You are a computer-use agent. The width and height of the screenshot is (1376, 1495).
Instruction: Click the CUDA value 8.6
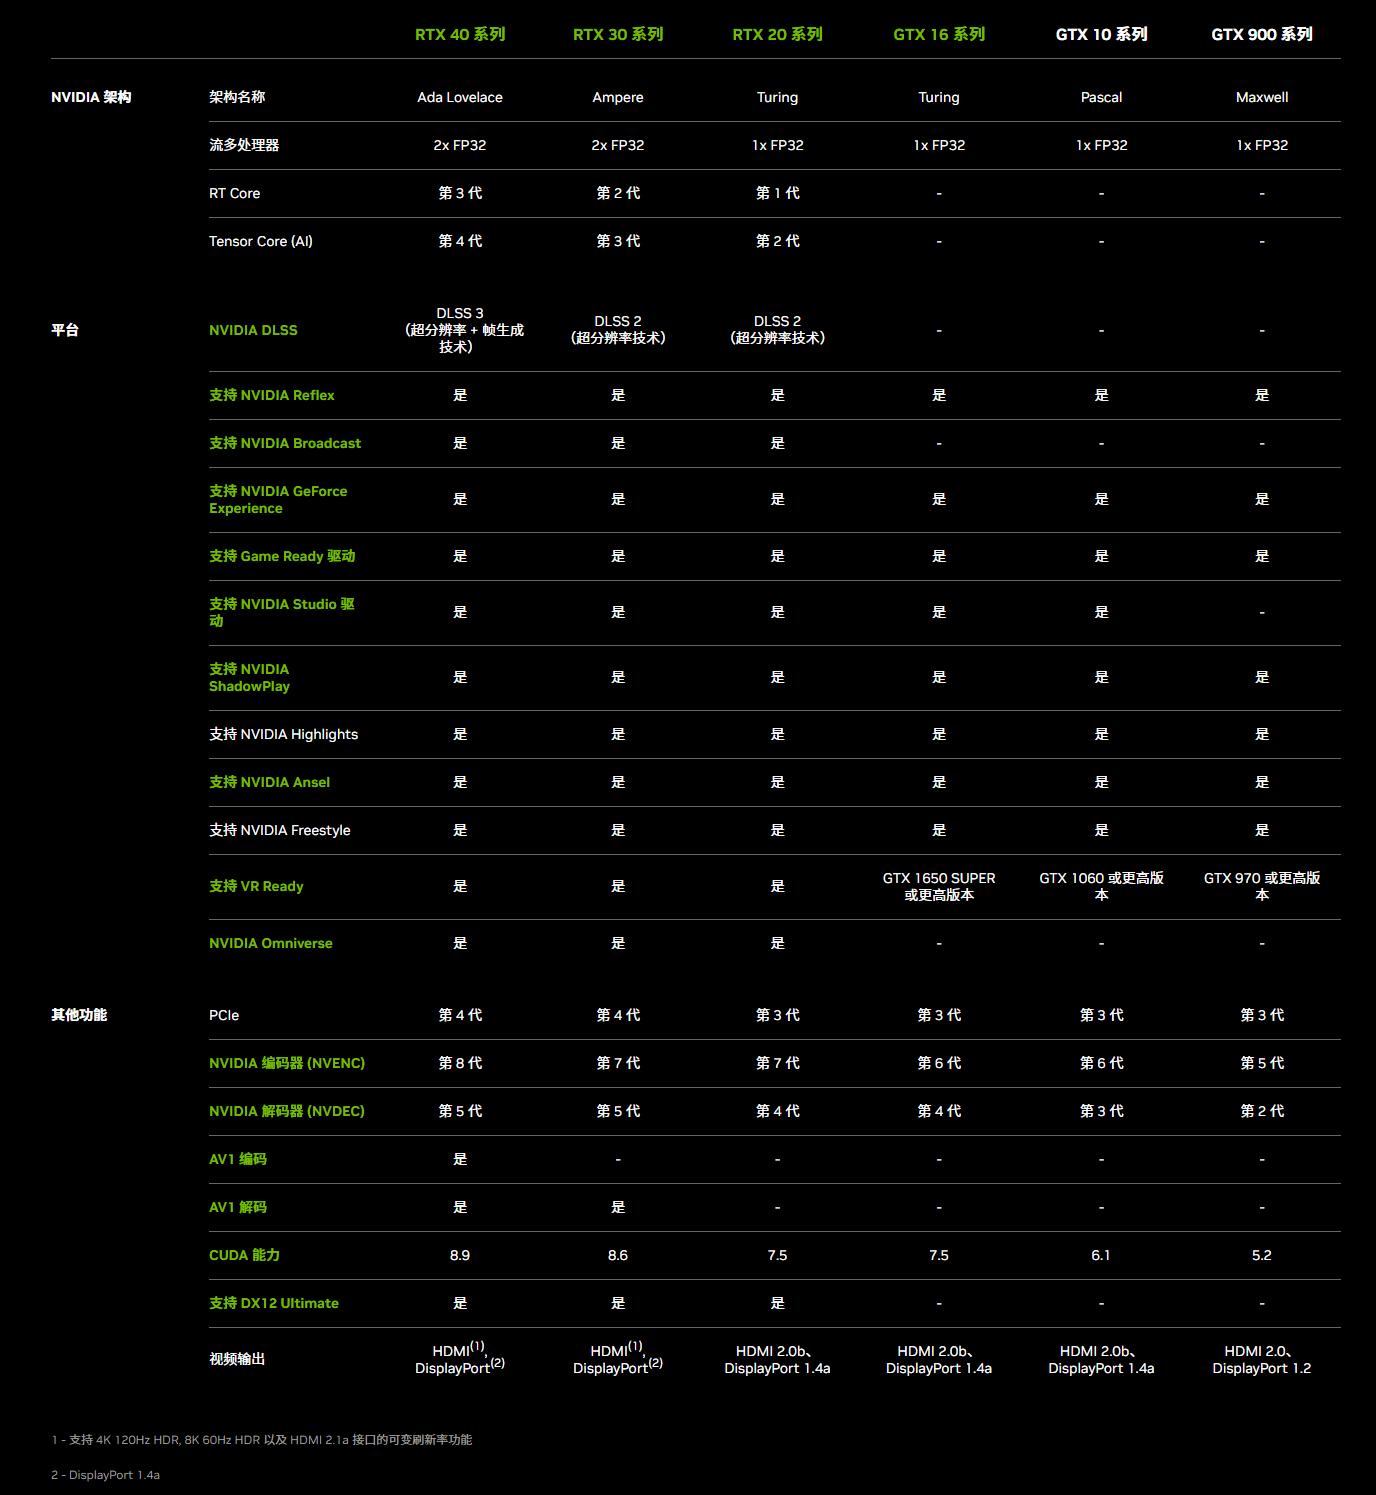pyautogui.click(x=618, y=1255)
